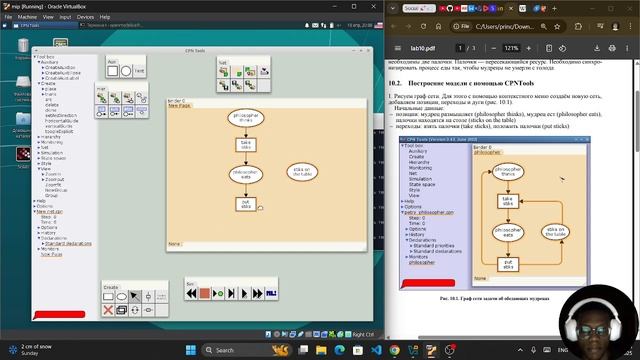Bookmark this page with the star icon
The width and height of the screenshot is (640, 360).
(557, 27)
